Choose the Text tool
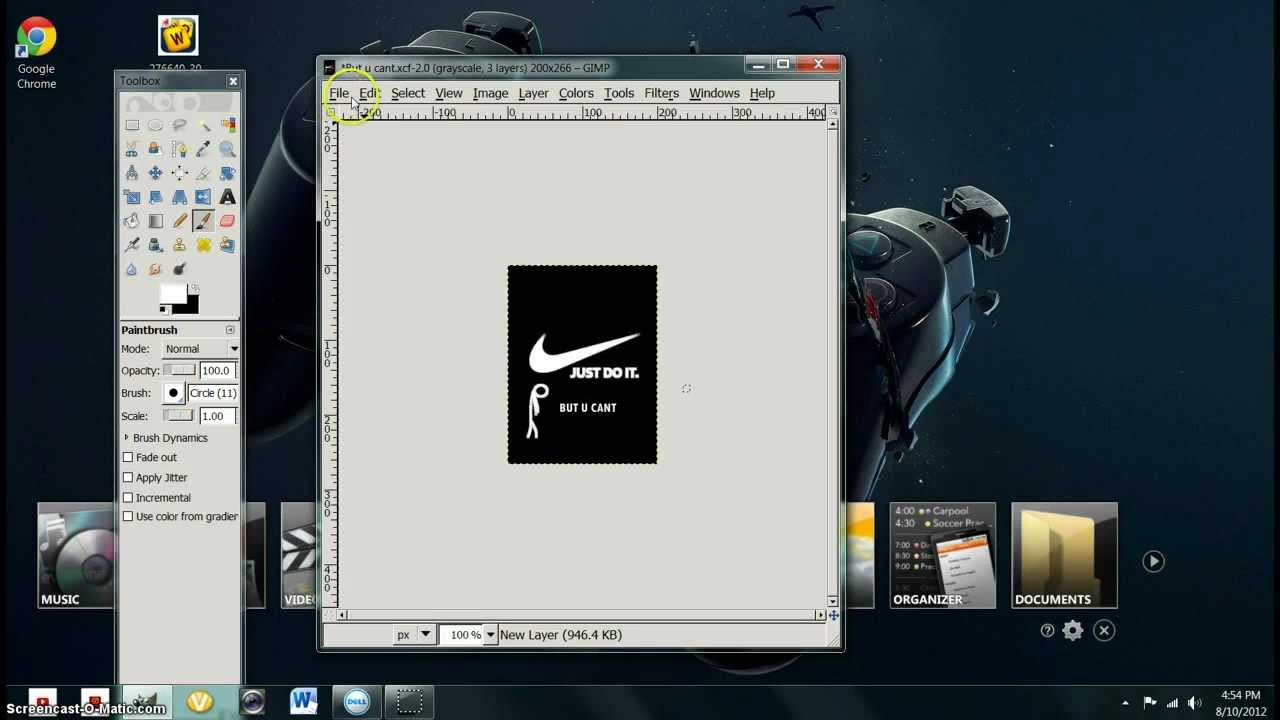The width and height of the screenshot is (1280, 720). pyautogui.click(x=227, y=197)
